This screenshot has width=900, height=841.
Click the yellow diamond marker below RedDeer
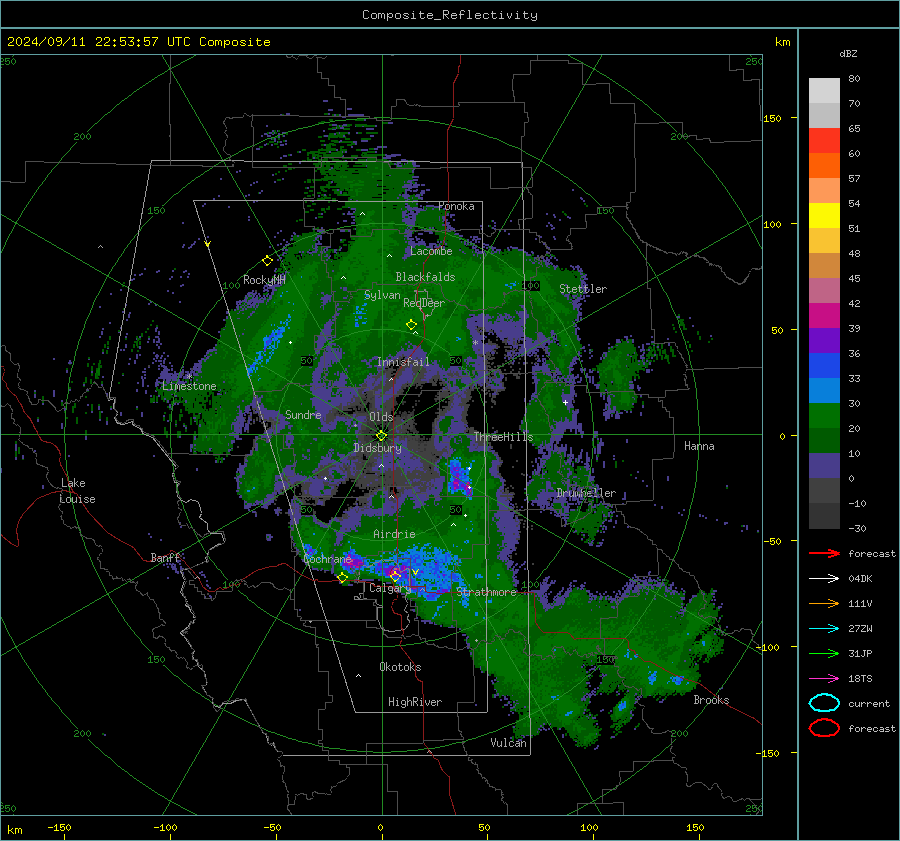tap(411, 325)
